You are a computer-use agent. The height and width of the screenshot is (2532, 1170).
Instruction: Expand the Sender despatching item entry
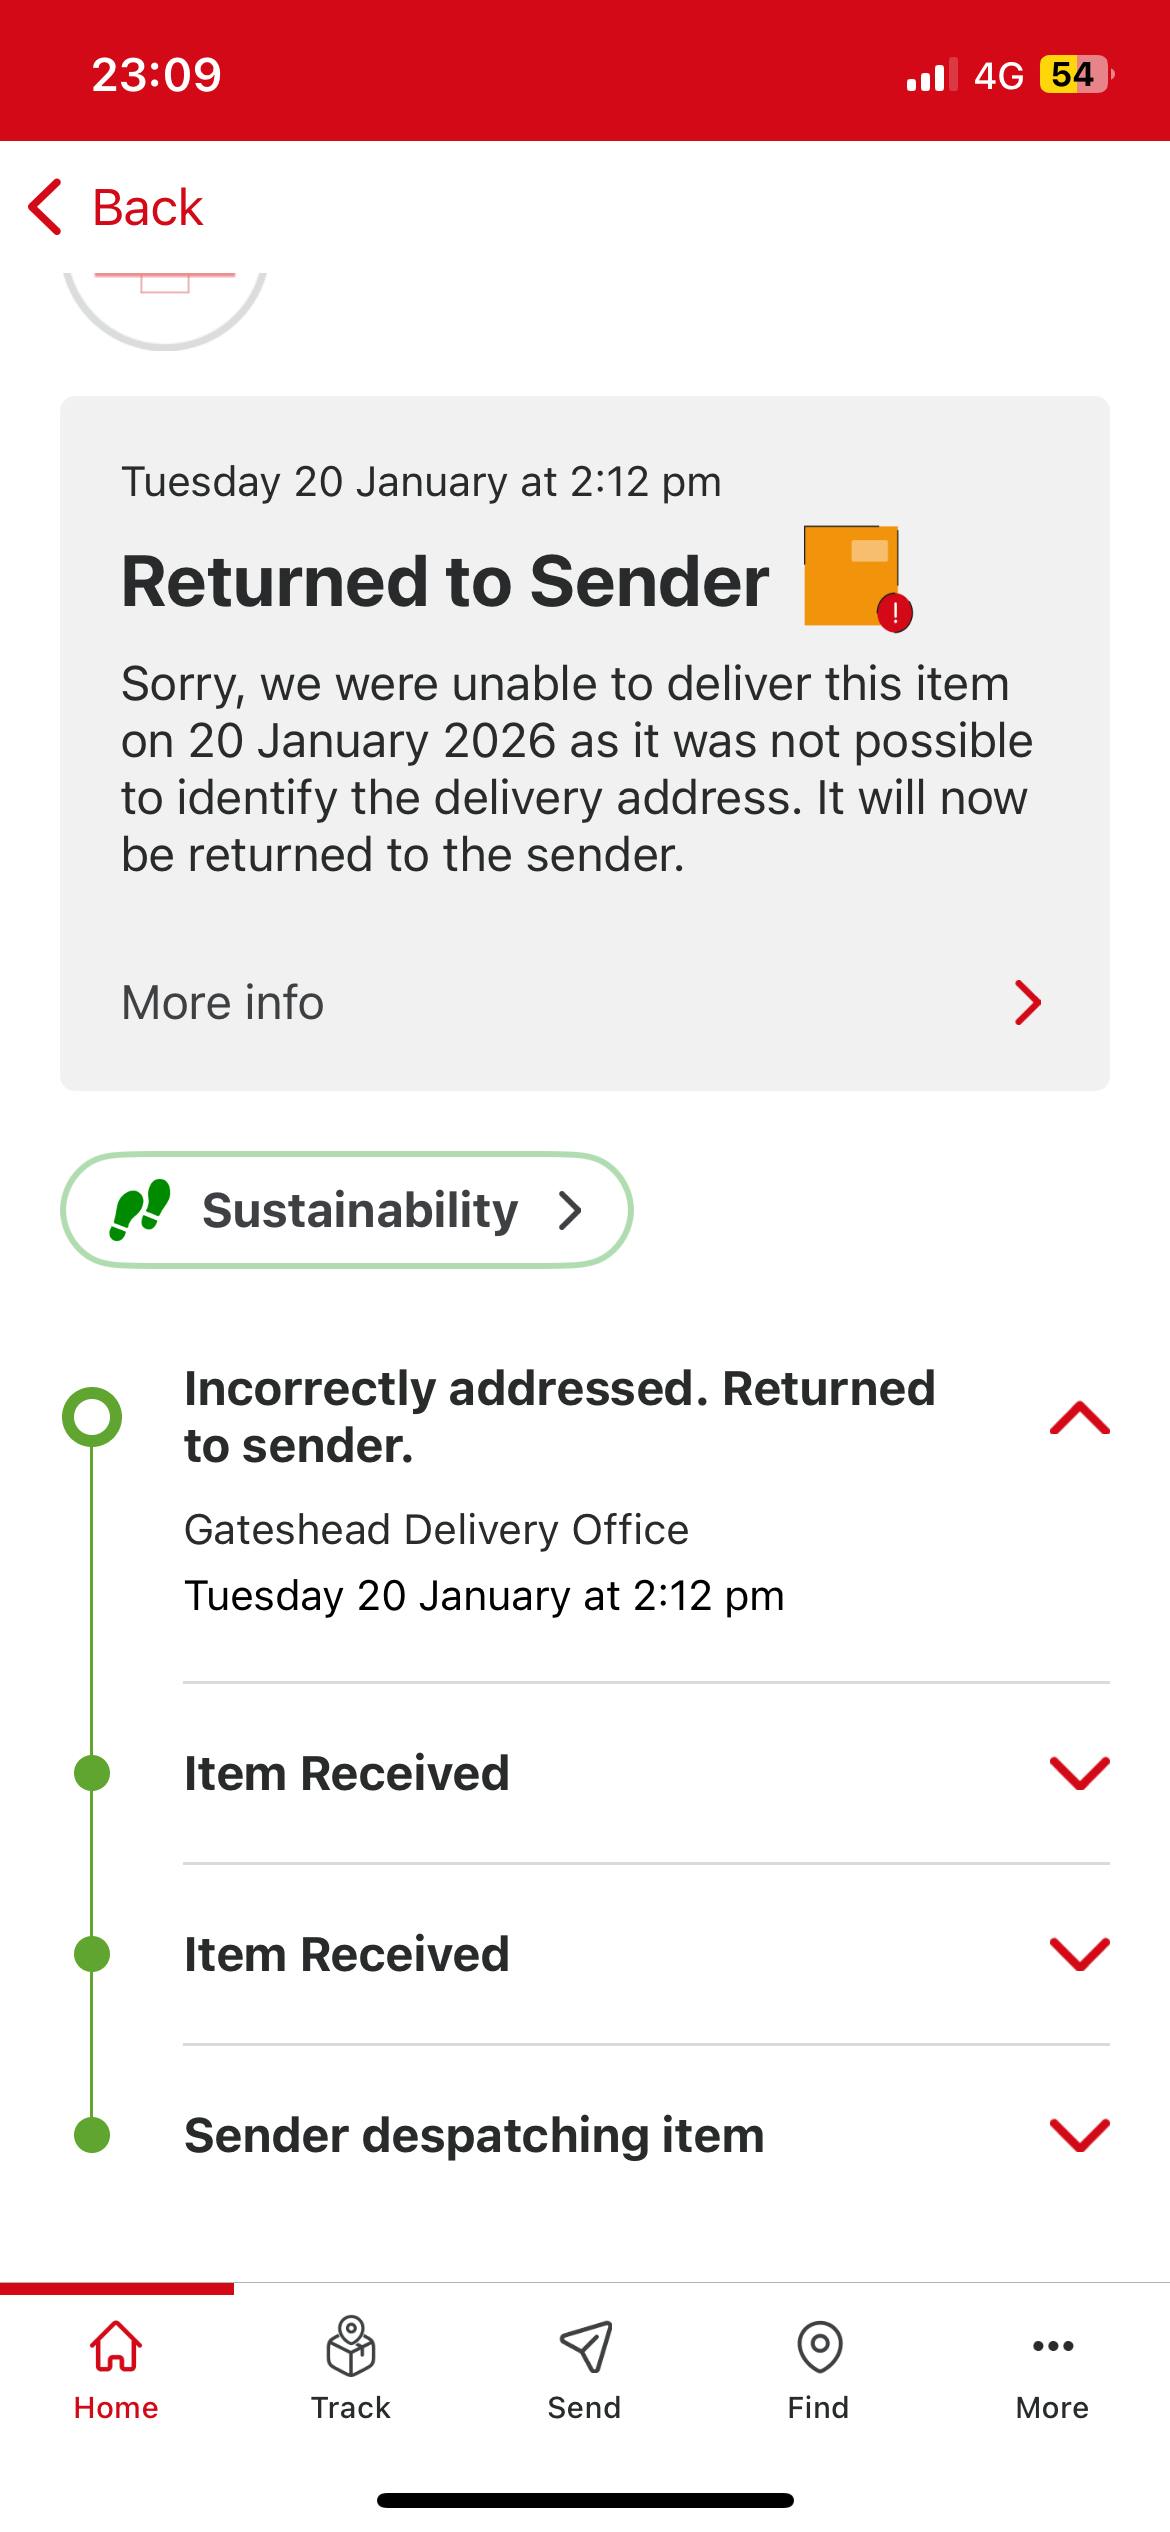1080,2135
